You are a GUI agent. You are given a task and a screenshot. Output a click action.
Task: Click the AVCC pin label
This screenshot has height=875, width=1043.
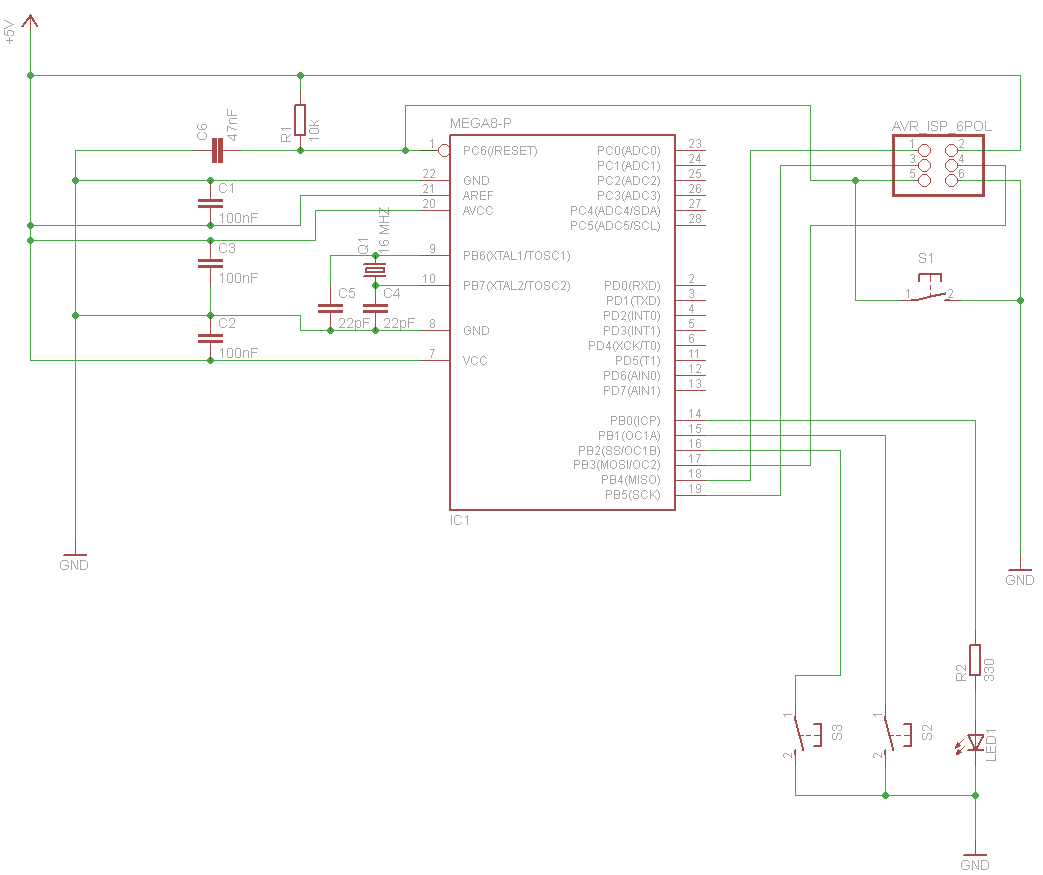pyautogui.click(x=478, y=210)
